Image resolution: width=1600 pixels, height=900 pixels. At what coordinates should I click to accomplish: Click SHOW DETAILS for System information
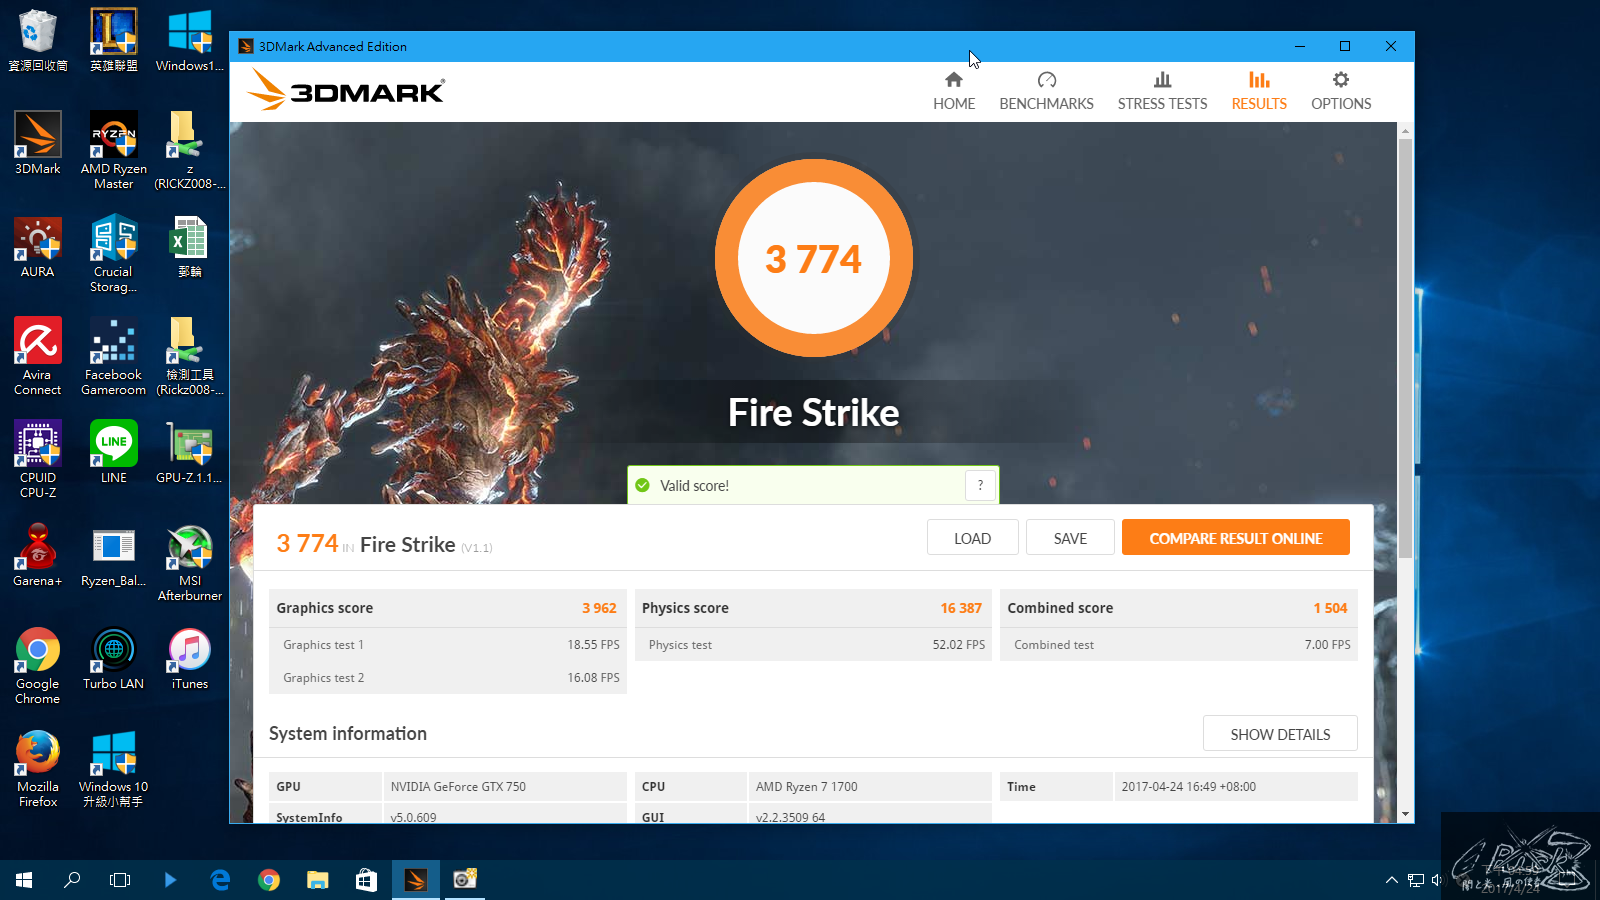(1280, 734)
